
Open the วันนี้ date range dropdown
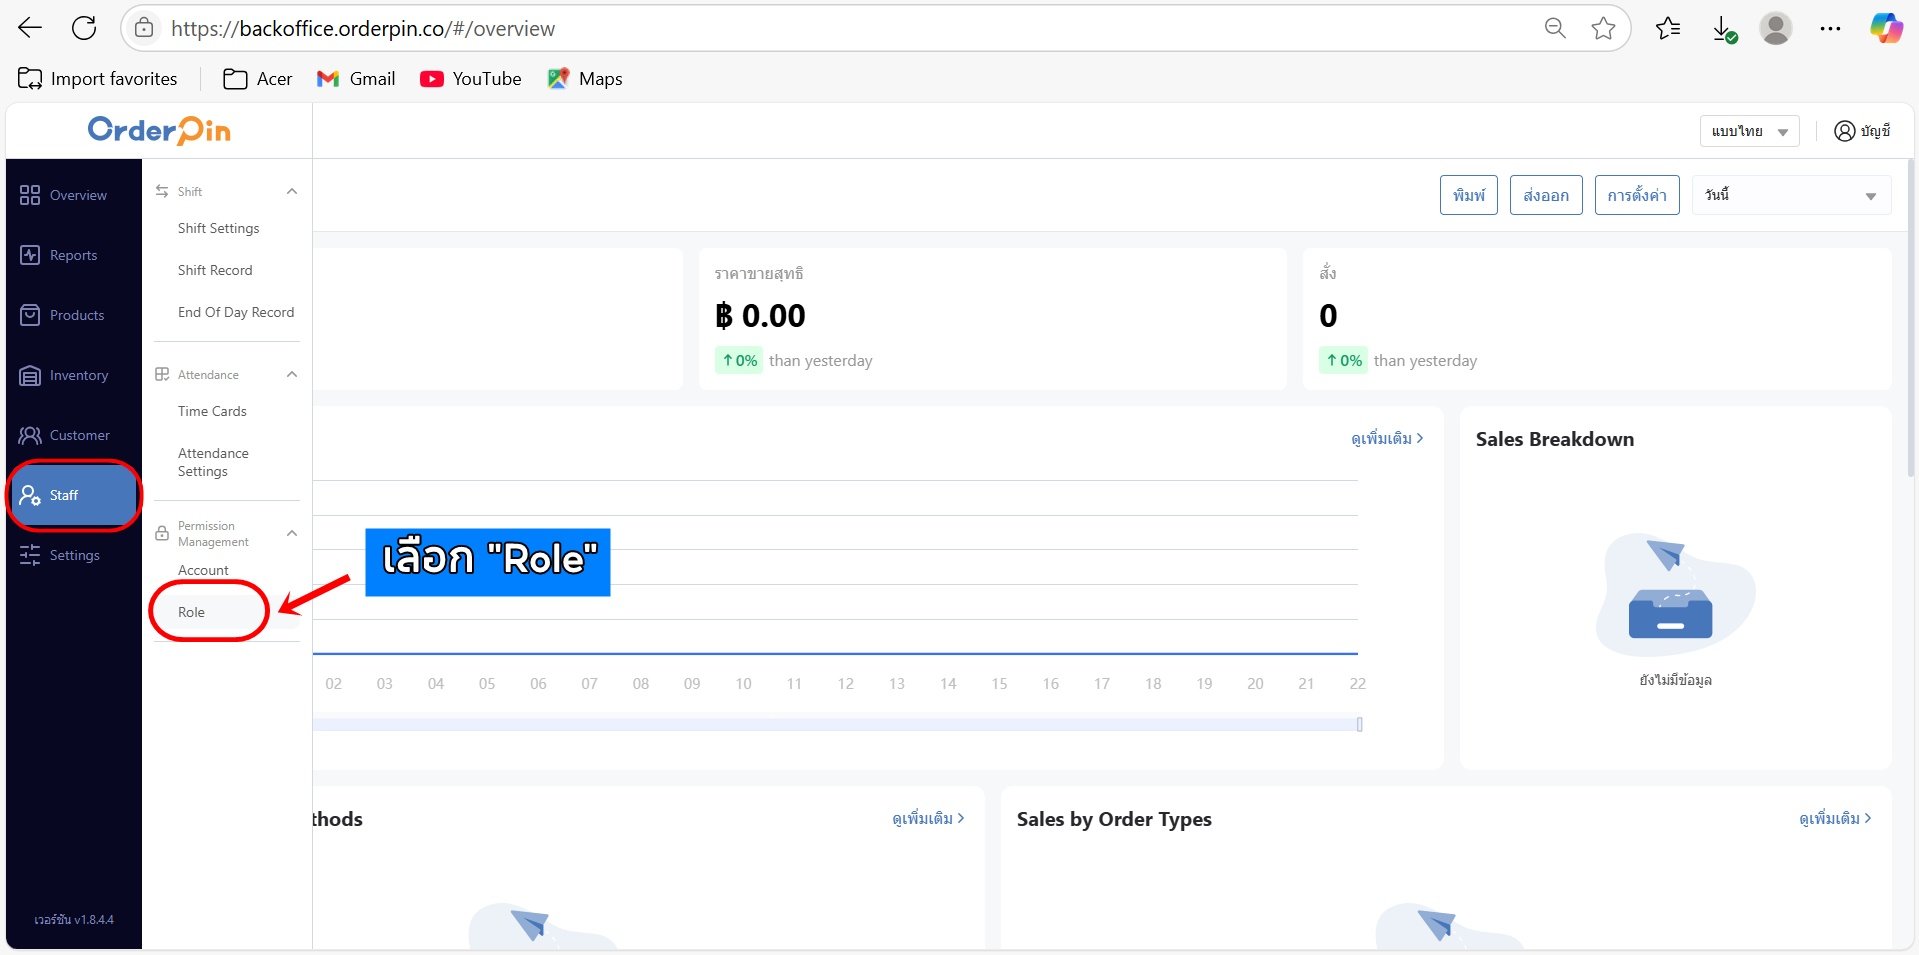pos(1791,195)
